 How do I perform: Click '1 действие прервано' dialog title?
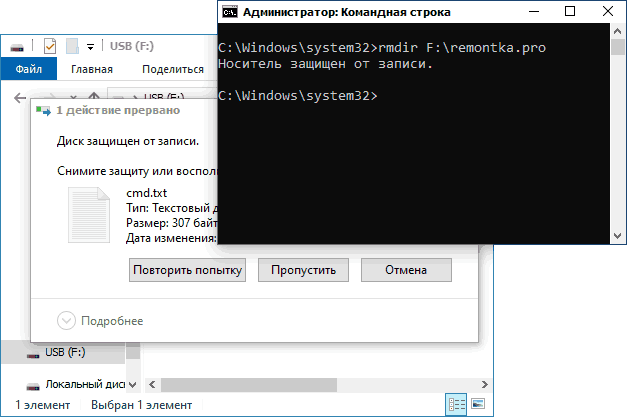118,110
